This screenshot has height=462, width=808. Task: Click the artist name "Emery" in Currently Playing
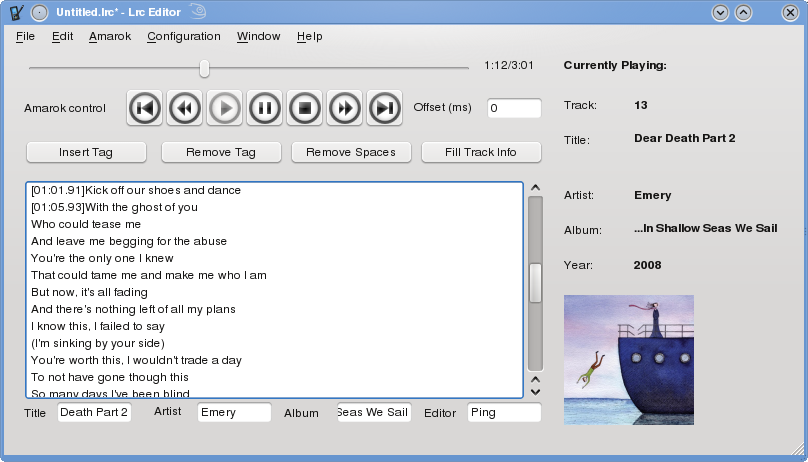click(652, 195)
